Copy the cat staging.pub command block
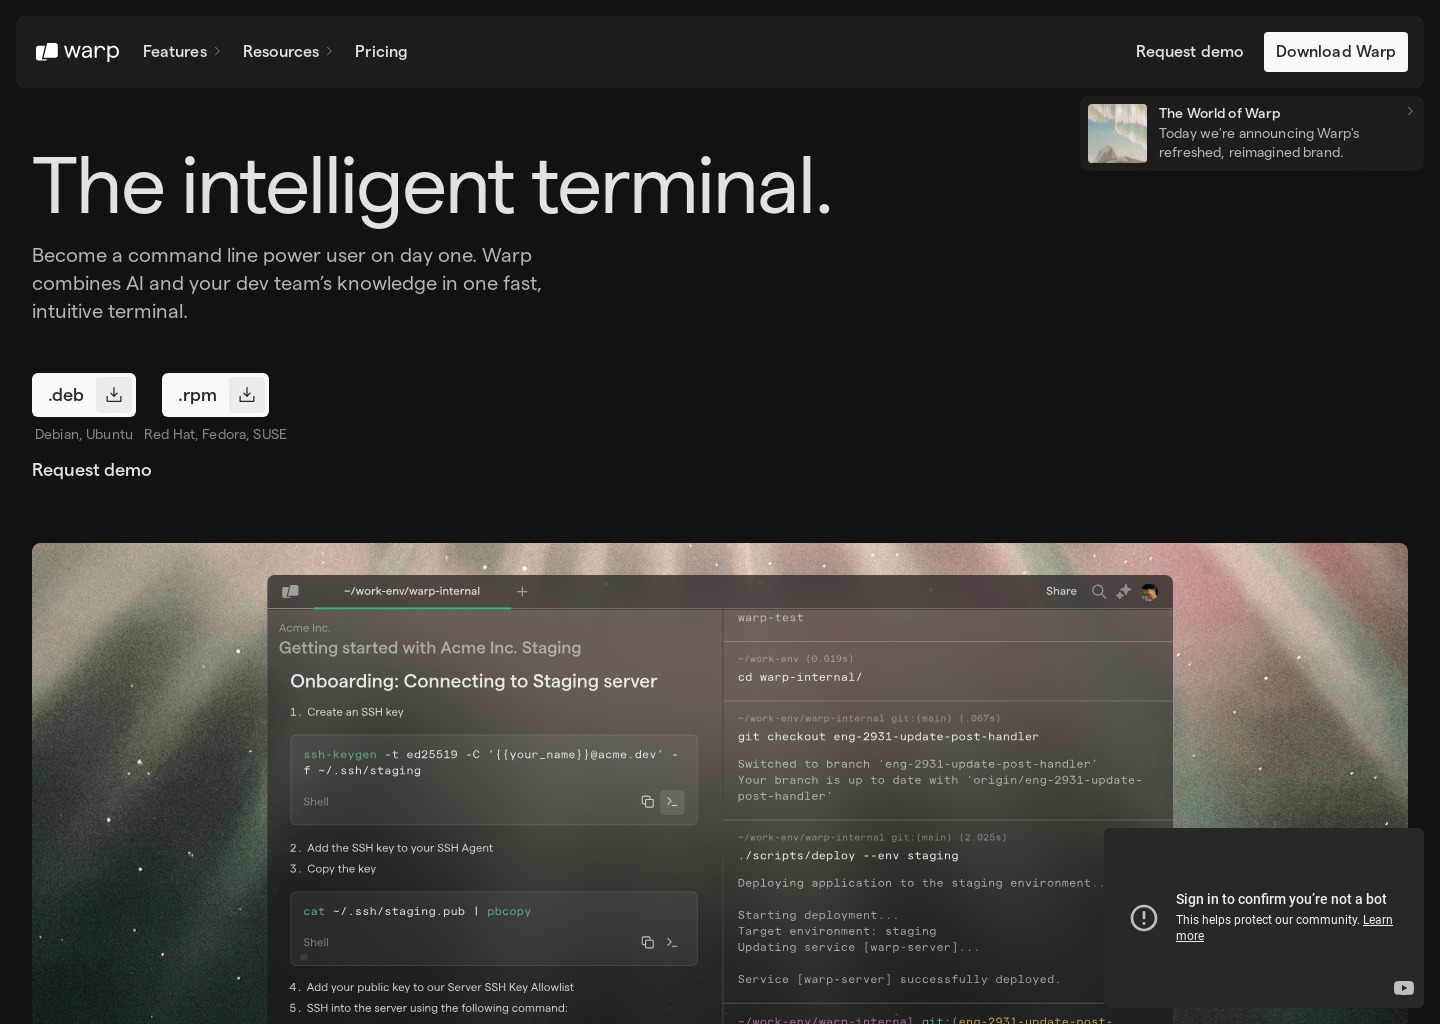1440x1024 pixels. pyautogui.click(x=647, y=942)
